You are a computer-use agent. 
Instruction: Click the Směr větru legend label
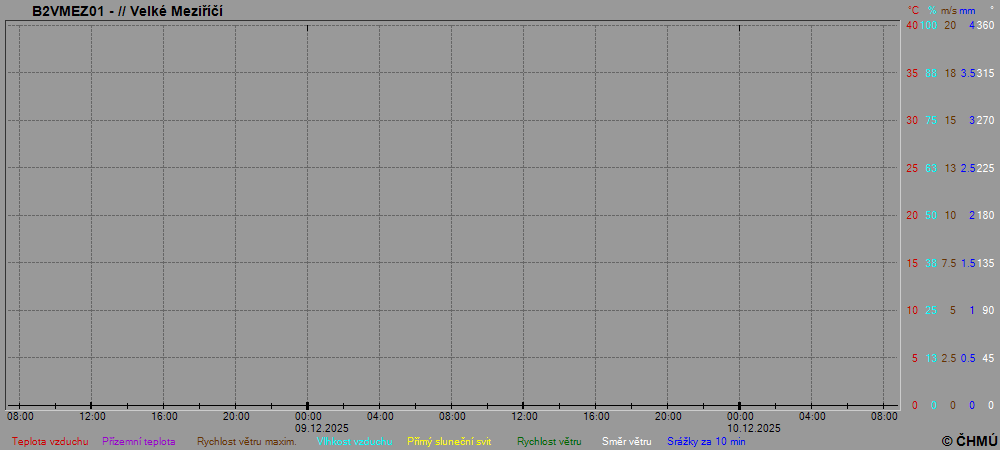click(x=626, y=441)
